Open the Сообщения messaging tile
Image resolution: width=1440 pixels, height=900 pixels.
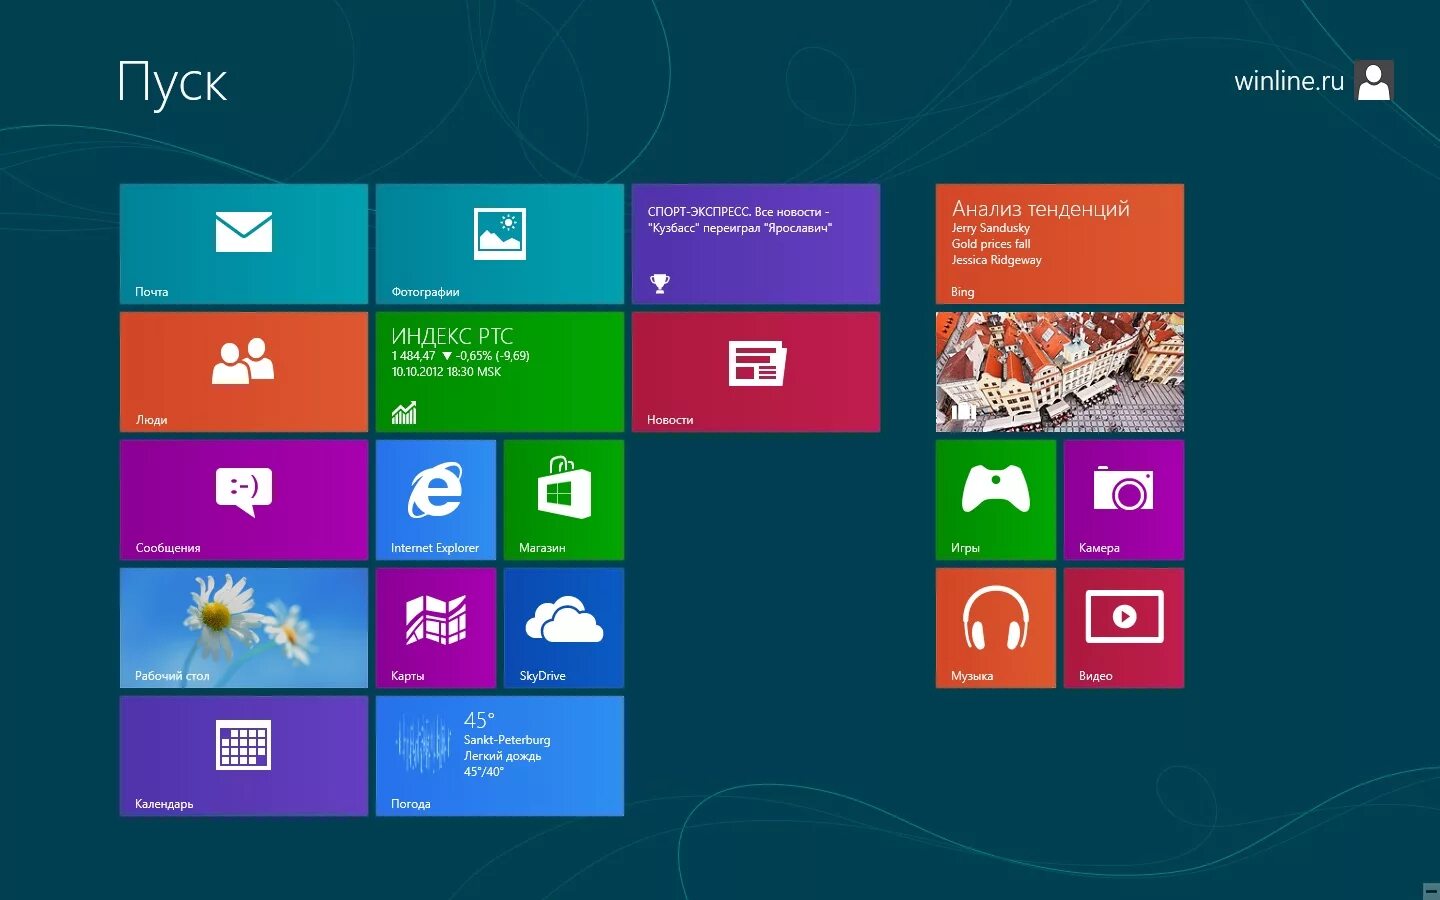[x=244, y=500]
